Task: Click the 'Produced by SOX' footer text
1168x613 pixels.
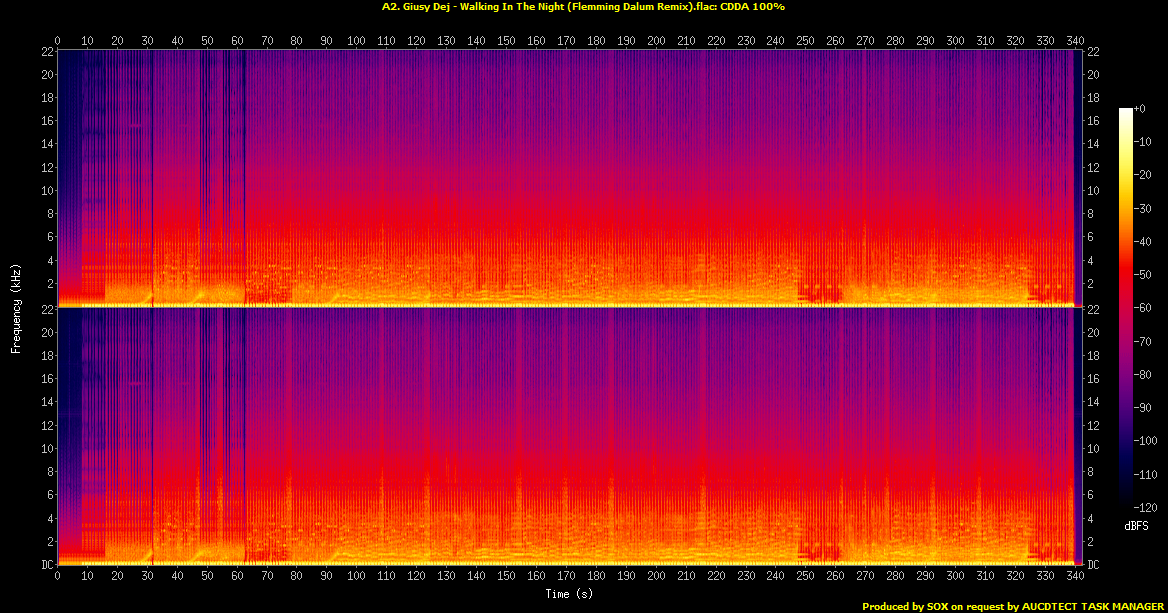Action: coord(1012,606)
